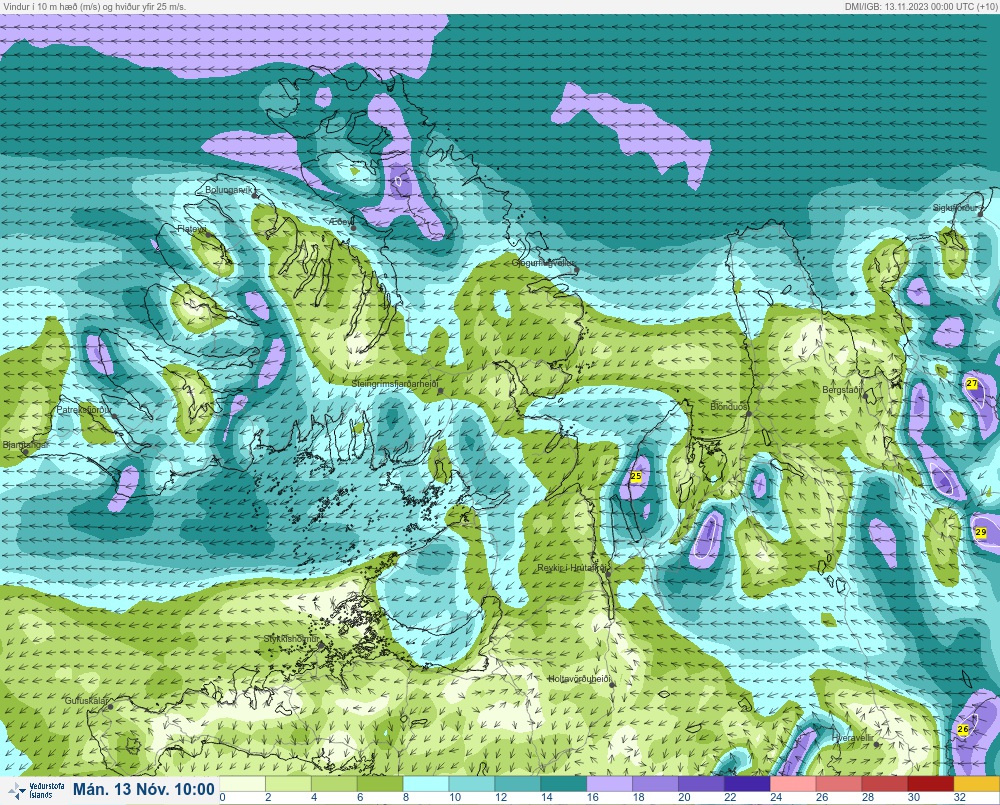Click the yellow gust marker showing 26
This screenshot has width=1000, height=805.
pos(963,729)
